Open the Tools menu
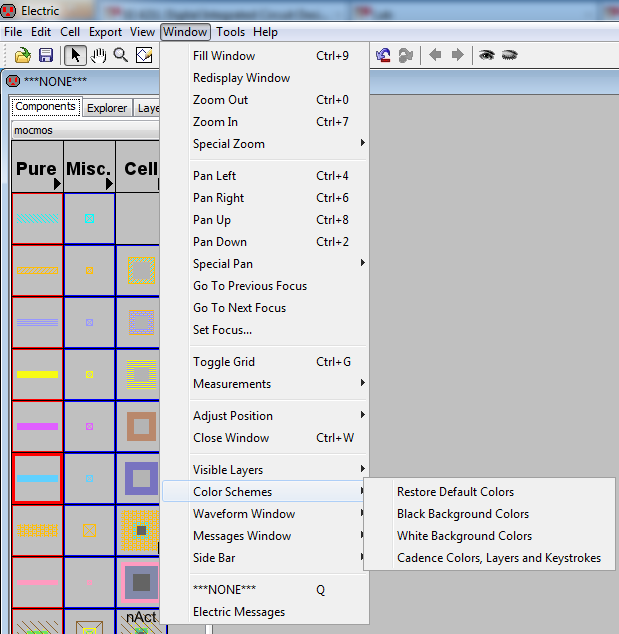Image resolution: width=619 pixels, height=634 pixels. pos(230,32)
